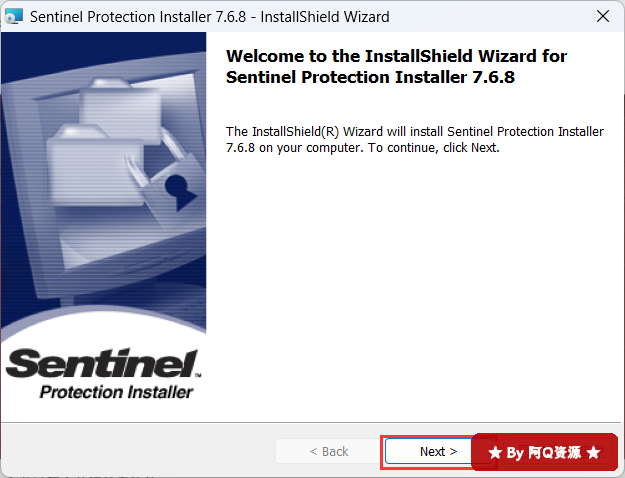Click the left star on the red badge
This screenshot has width=625, height=478.
495,453
